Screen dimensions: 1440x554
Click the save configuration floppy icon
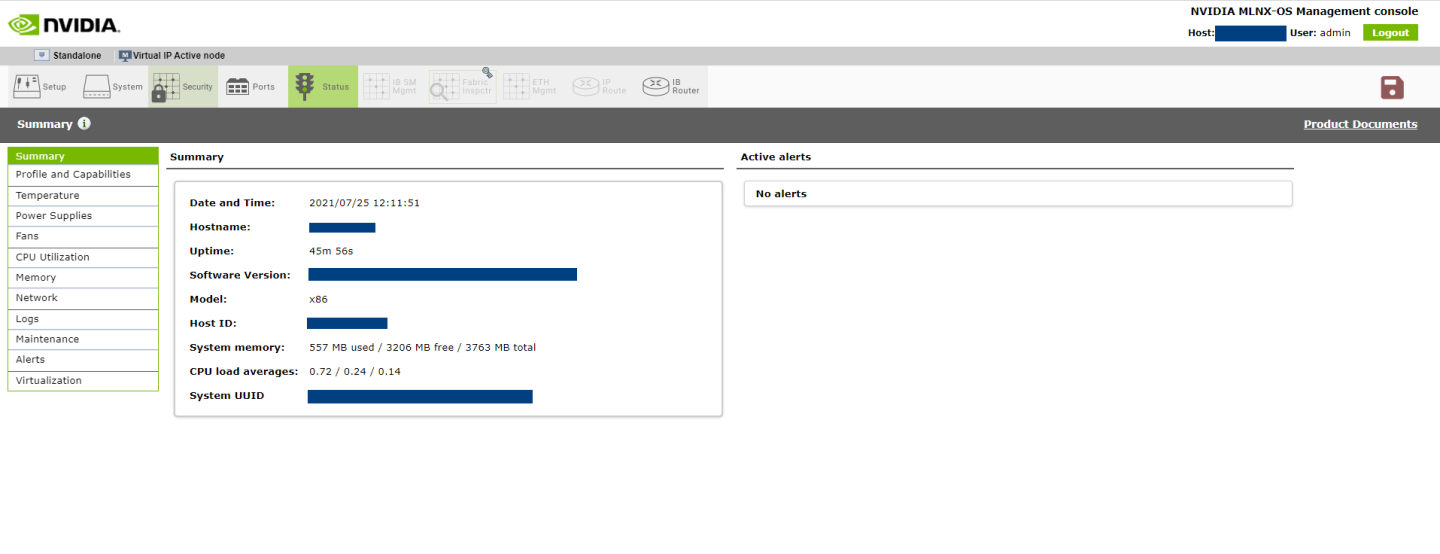[x=1392, y=87]
